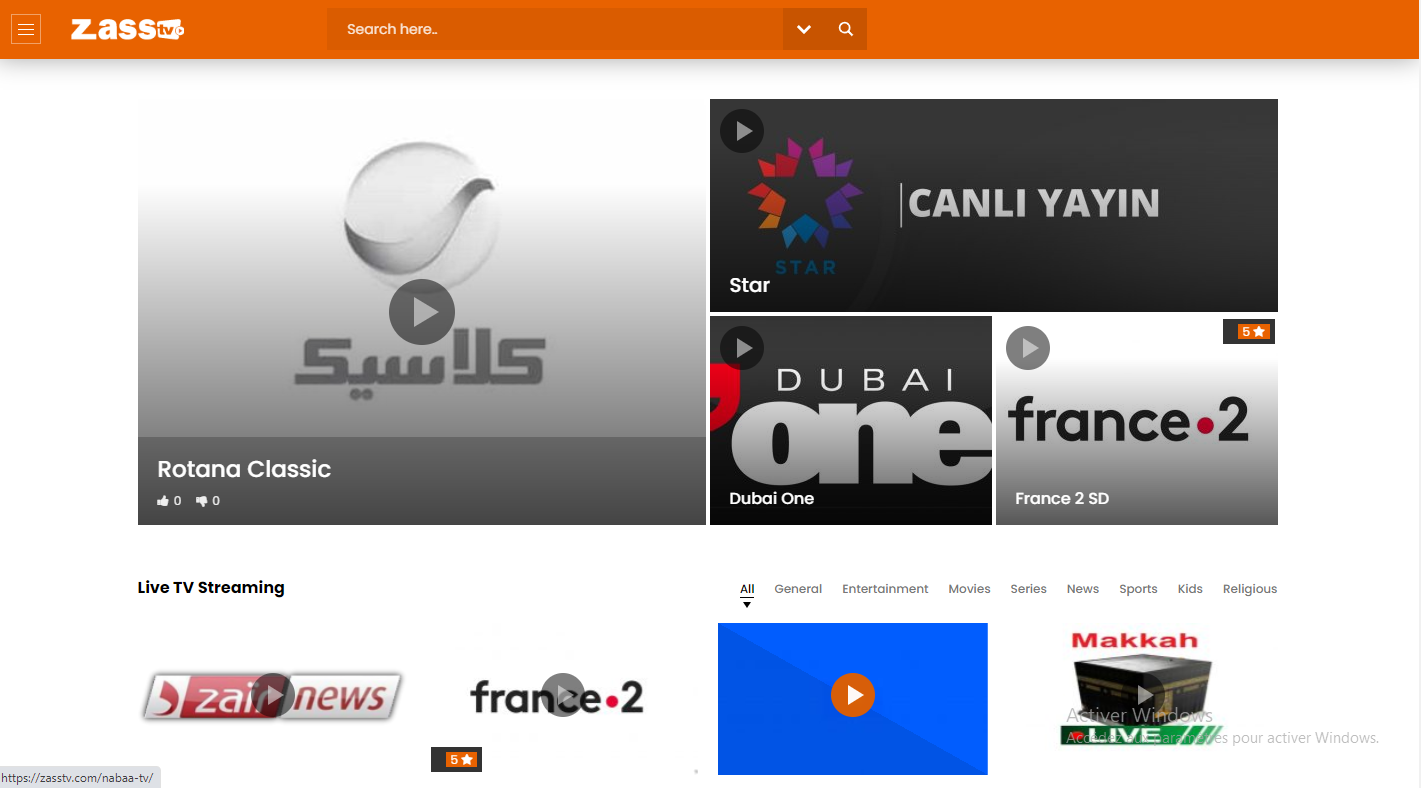
Task: Focus the Search here input field
Action: click(x=555, y=29)
